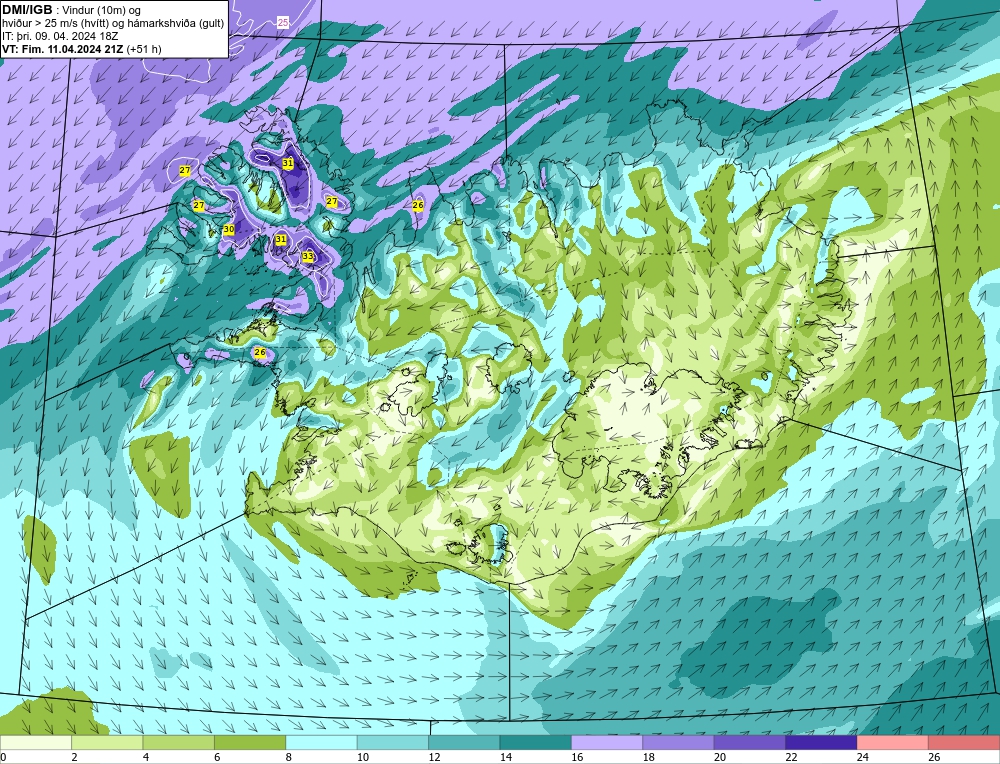Click the 12–14 m/s teal legend swatch

(464, 742)
